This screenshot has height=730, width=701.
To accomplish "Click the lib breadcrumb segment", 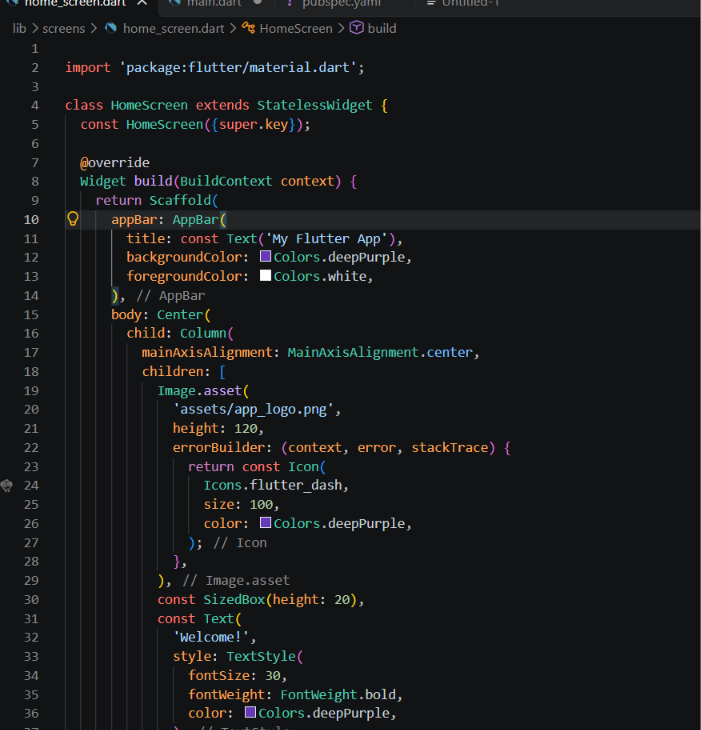I will (x=20, y=28).
